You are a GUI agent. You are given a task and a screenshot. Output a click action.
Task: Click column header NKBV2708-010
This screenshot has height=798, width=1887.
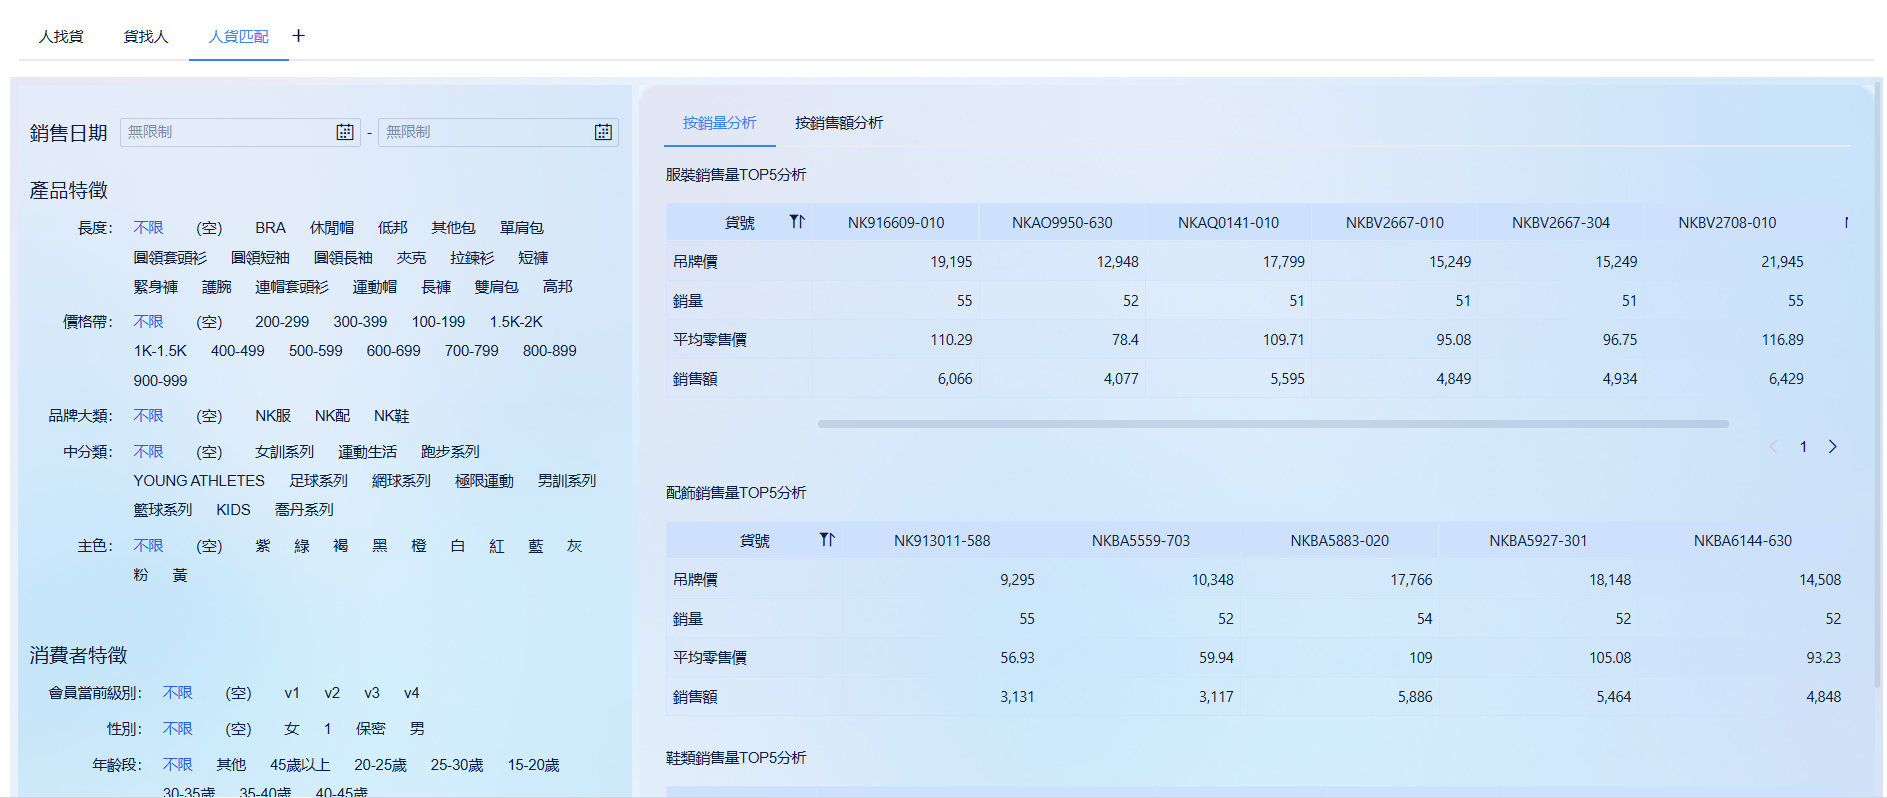[x=1727, y=223]
